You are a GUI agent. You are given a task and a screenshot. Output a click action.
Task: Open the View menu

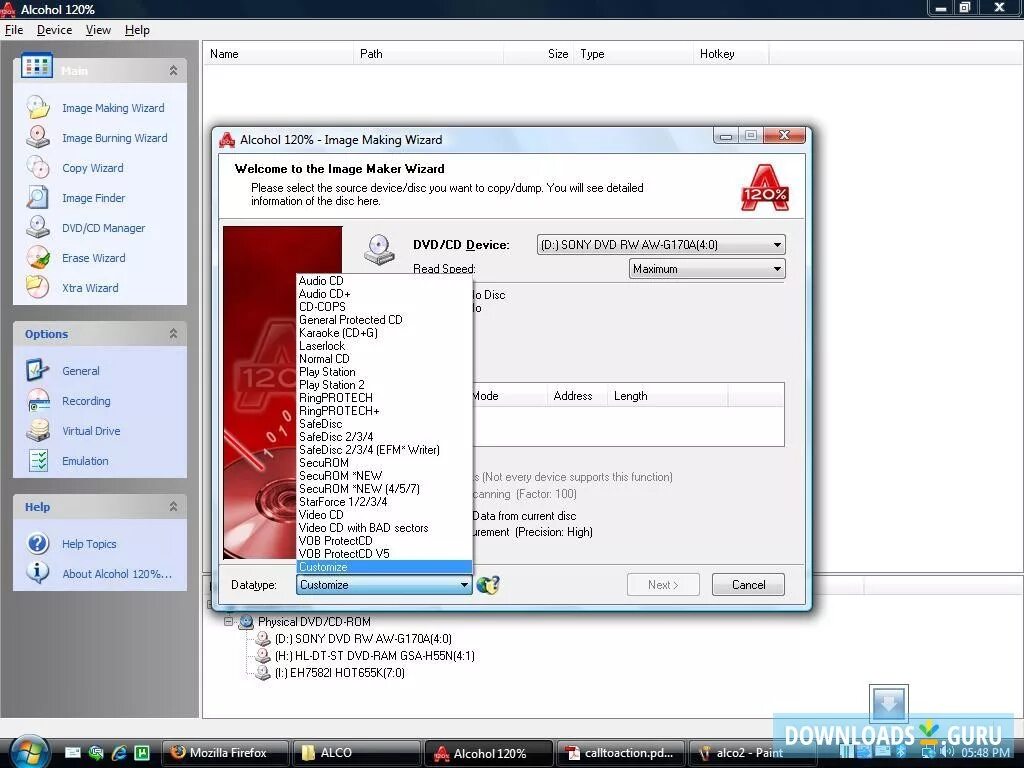pyautogui.click(x=98, y=30)
